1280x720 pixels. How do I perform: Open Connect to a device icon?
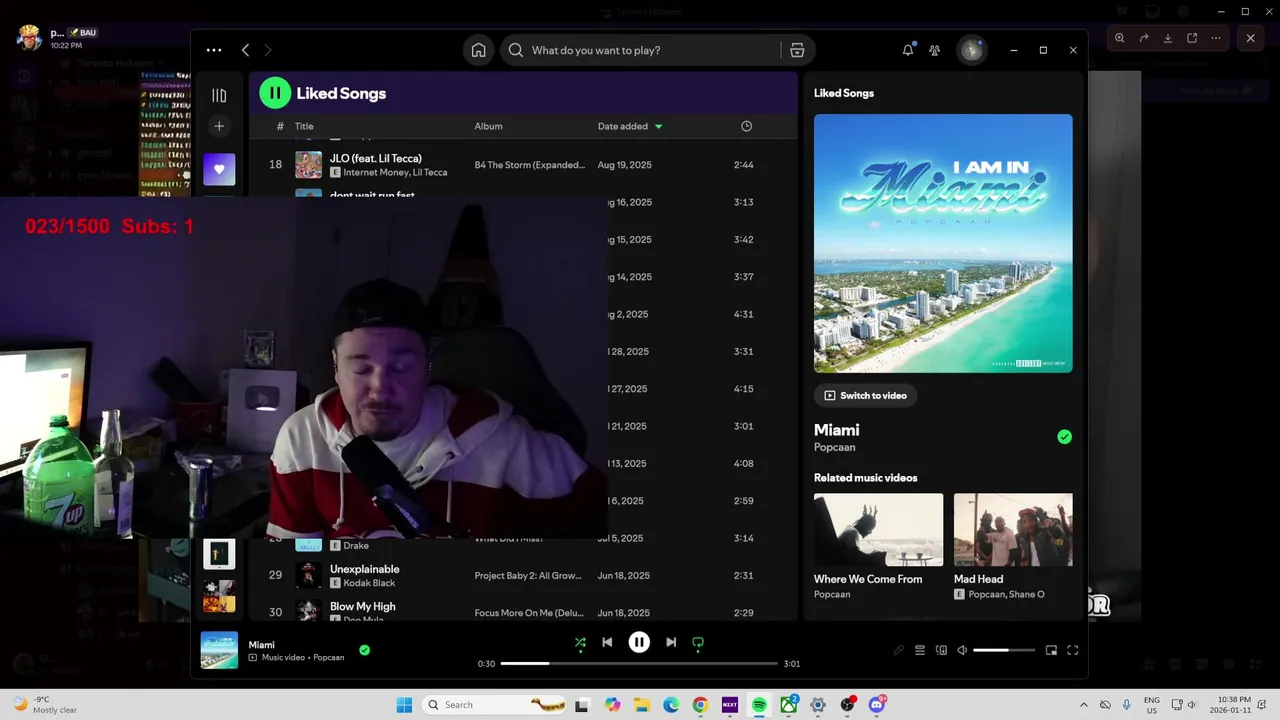click(941, 650)
